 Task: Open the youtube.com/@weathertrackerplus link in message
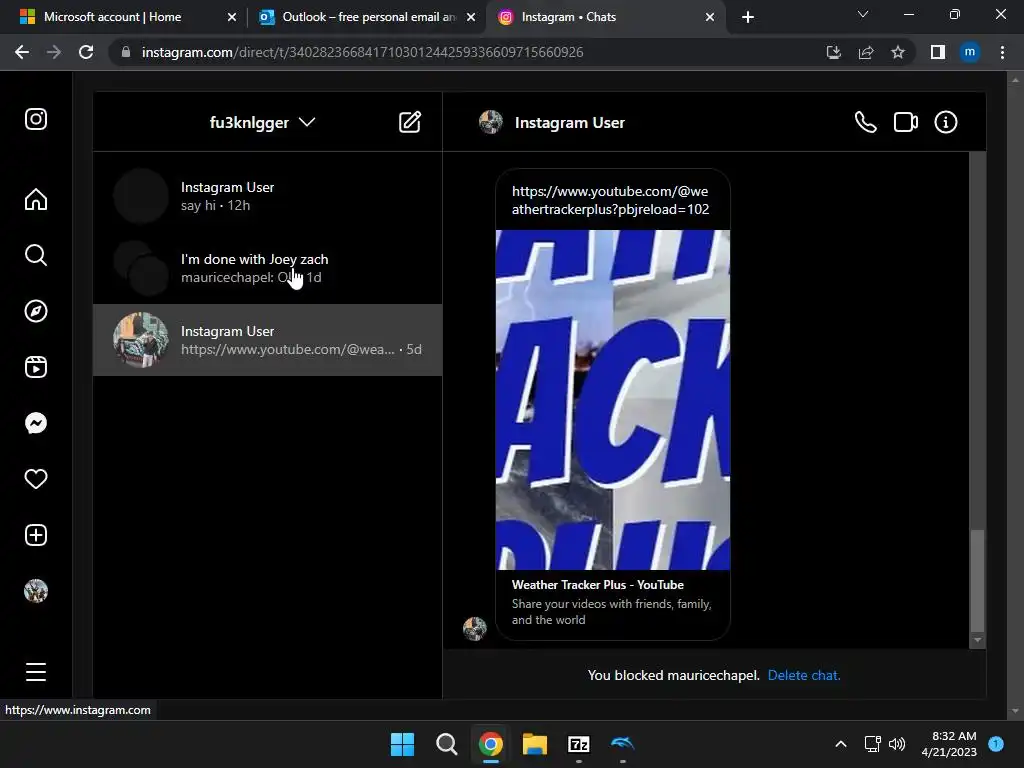(610, 200)
